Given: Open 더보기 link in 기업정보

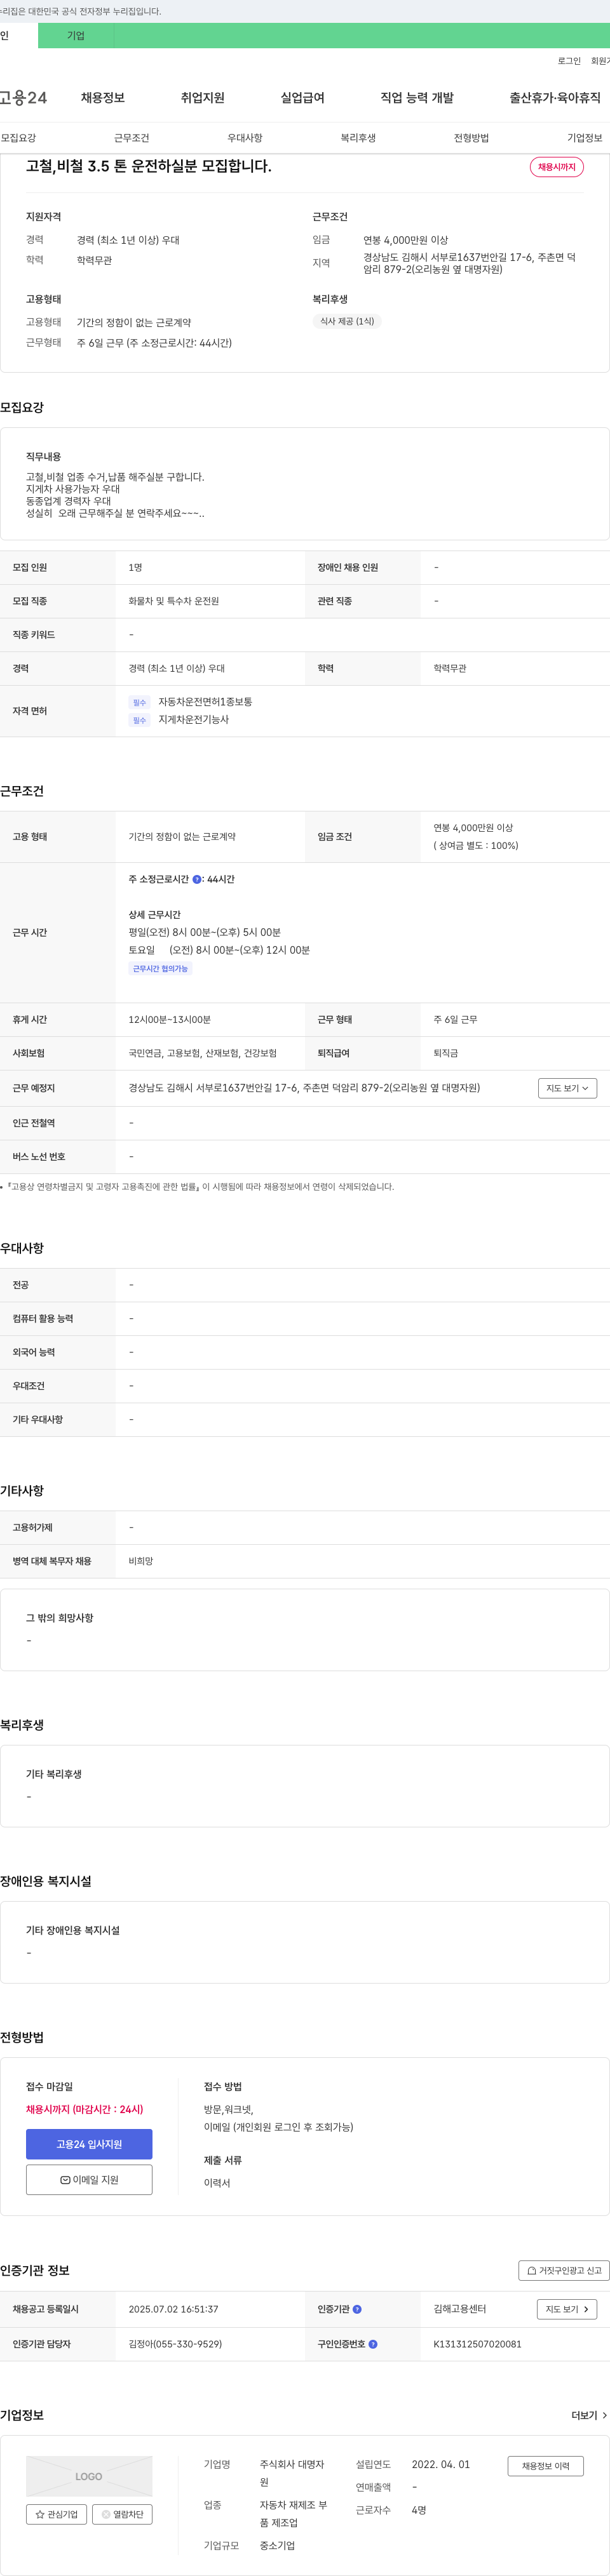Looking at the screenshot, I should (589, 2415).
